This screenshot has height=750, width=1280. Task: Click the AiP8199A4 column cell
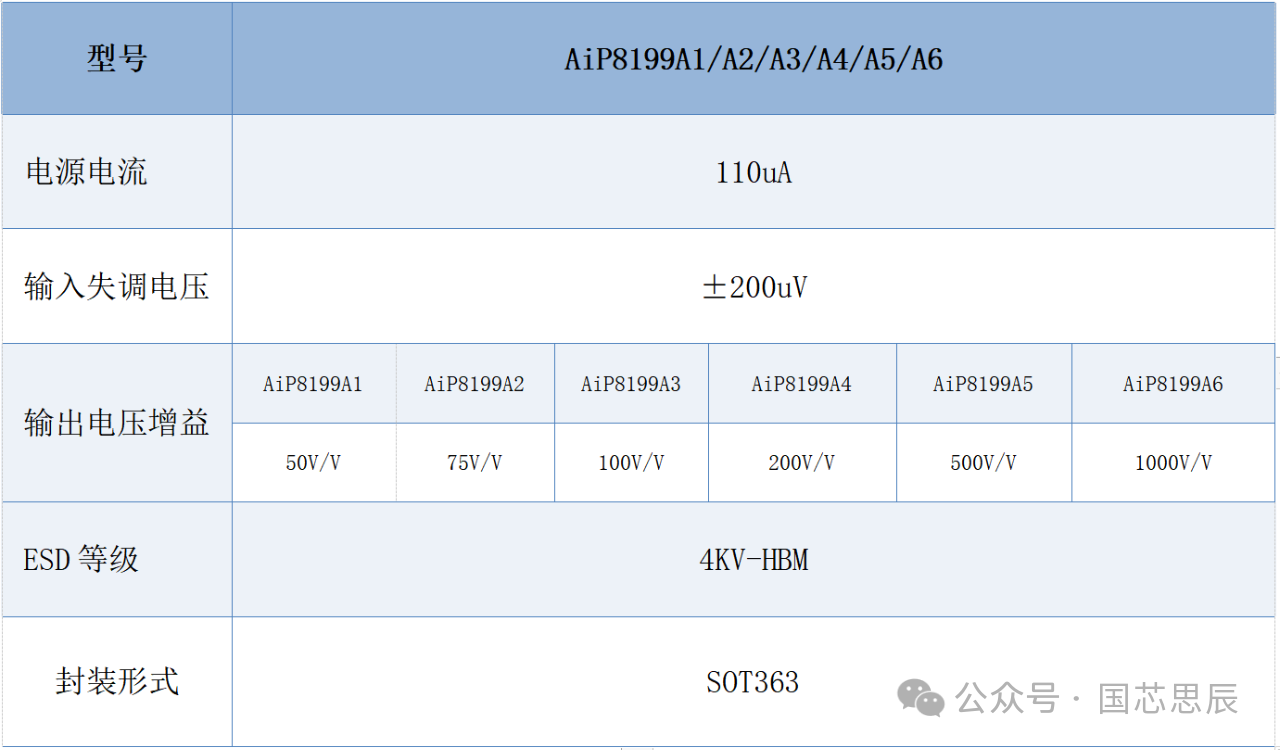801,384
